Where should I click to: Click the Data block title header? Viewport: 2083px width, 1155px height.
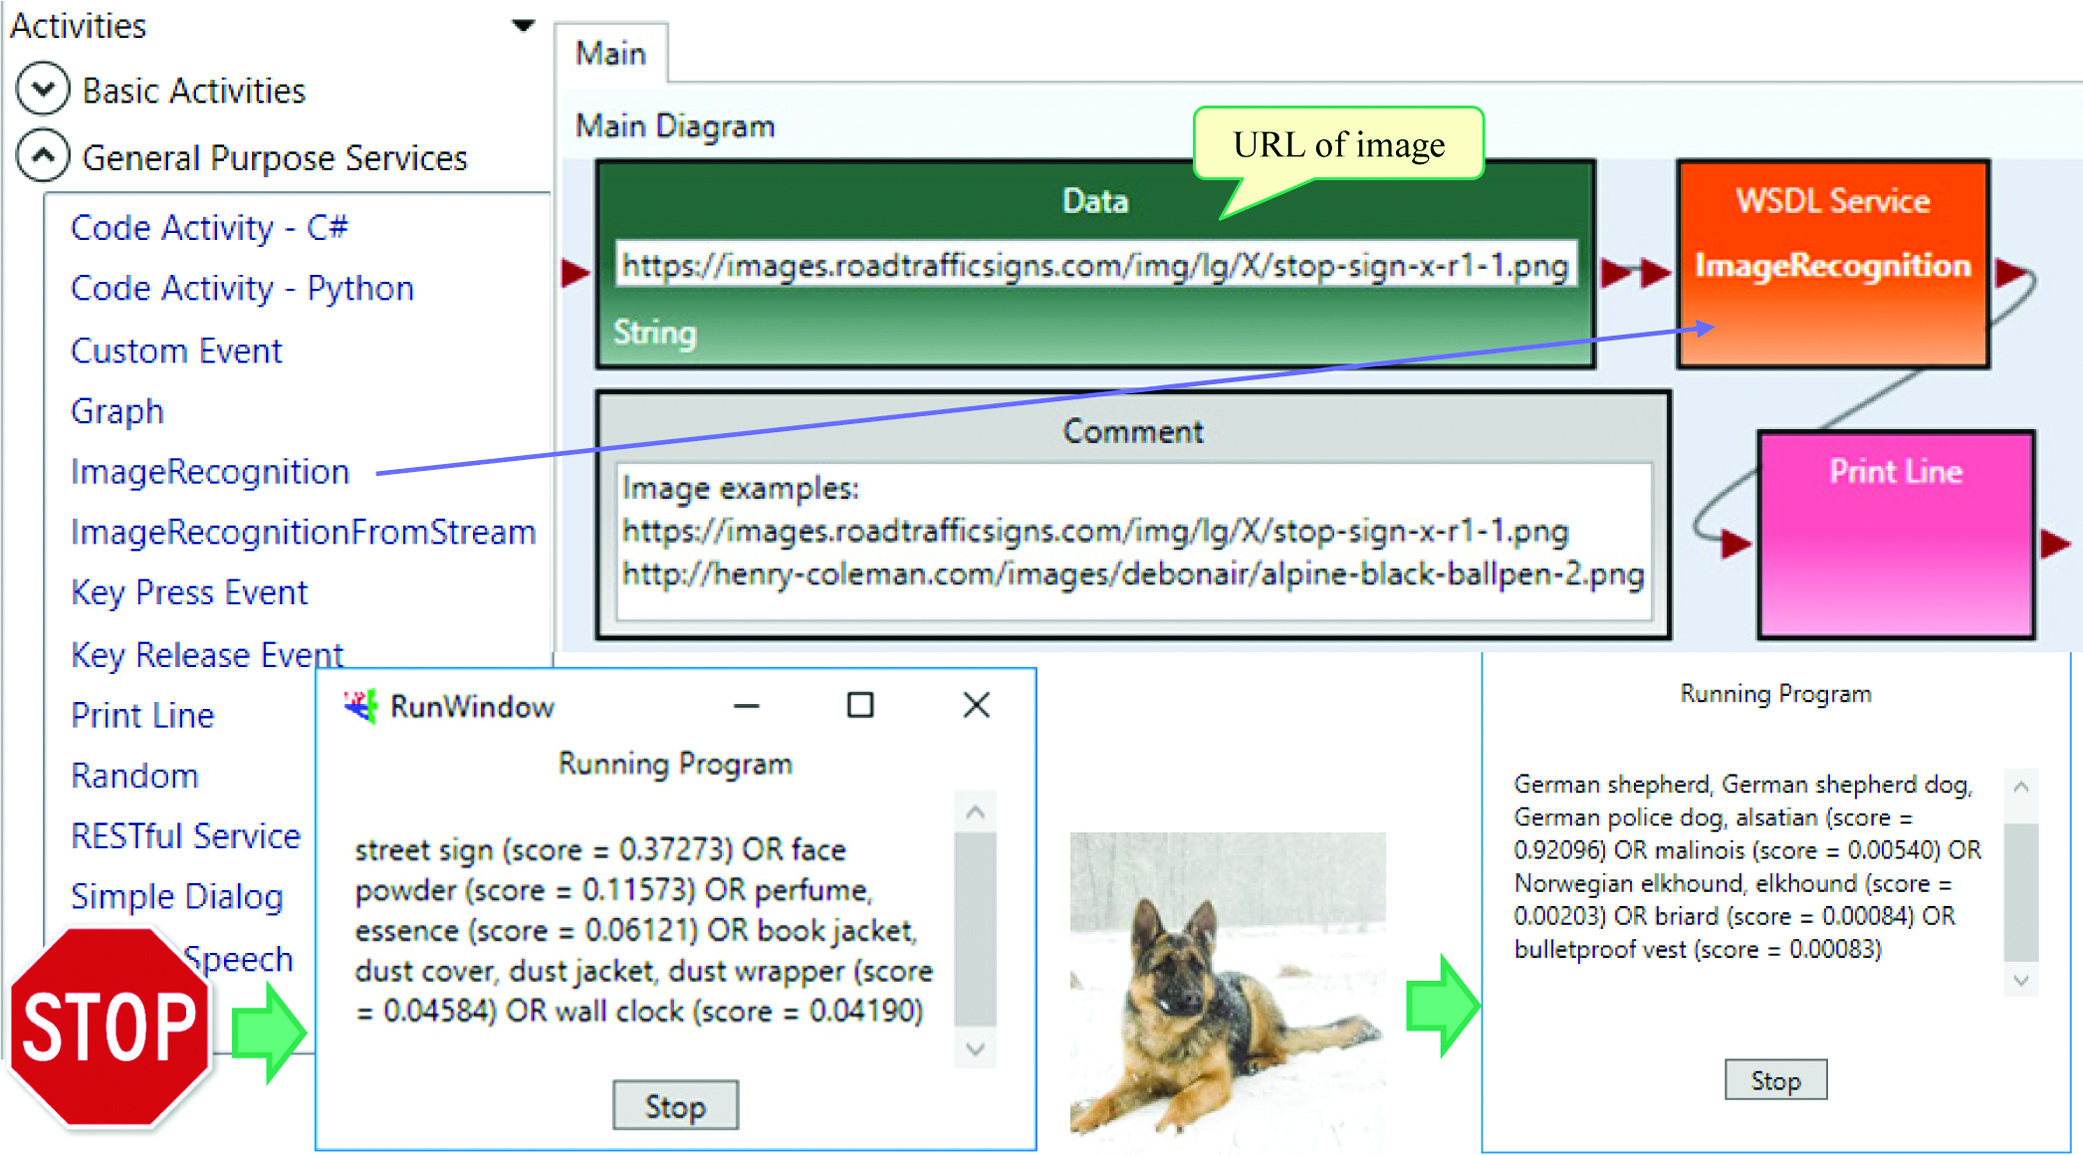[x=1095, y=201]
